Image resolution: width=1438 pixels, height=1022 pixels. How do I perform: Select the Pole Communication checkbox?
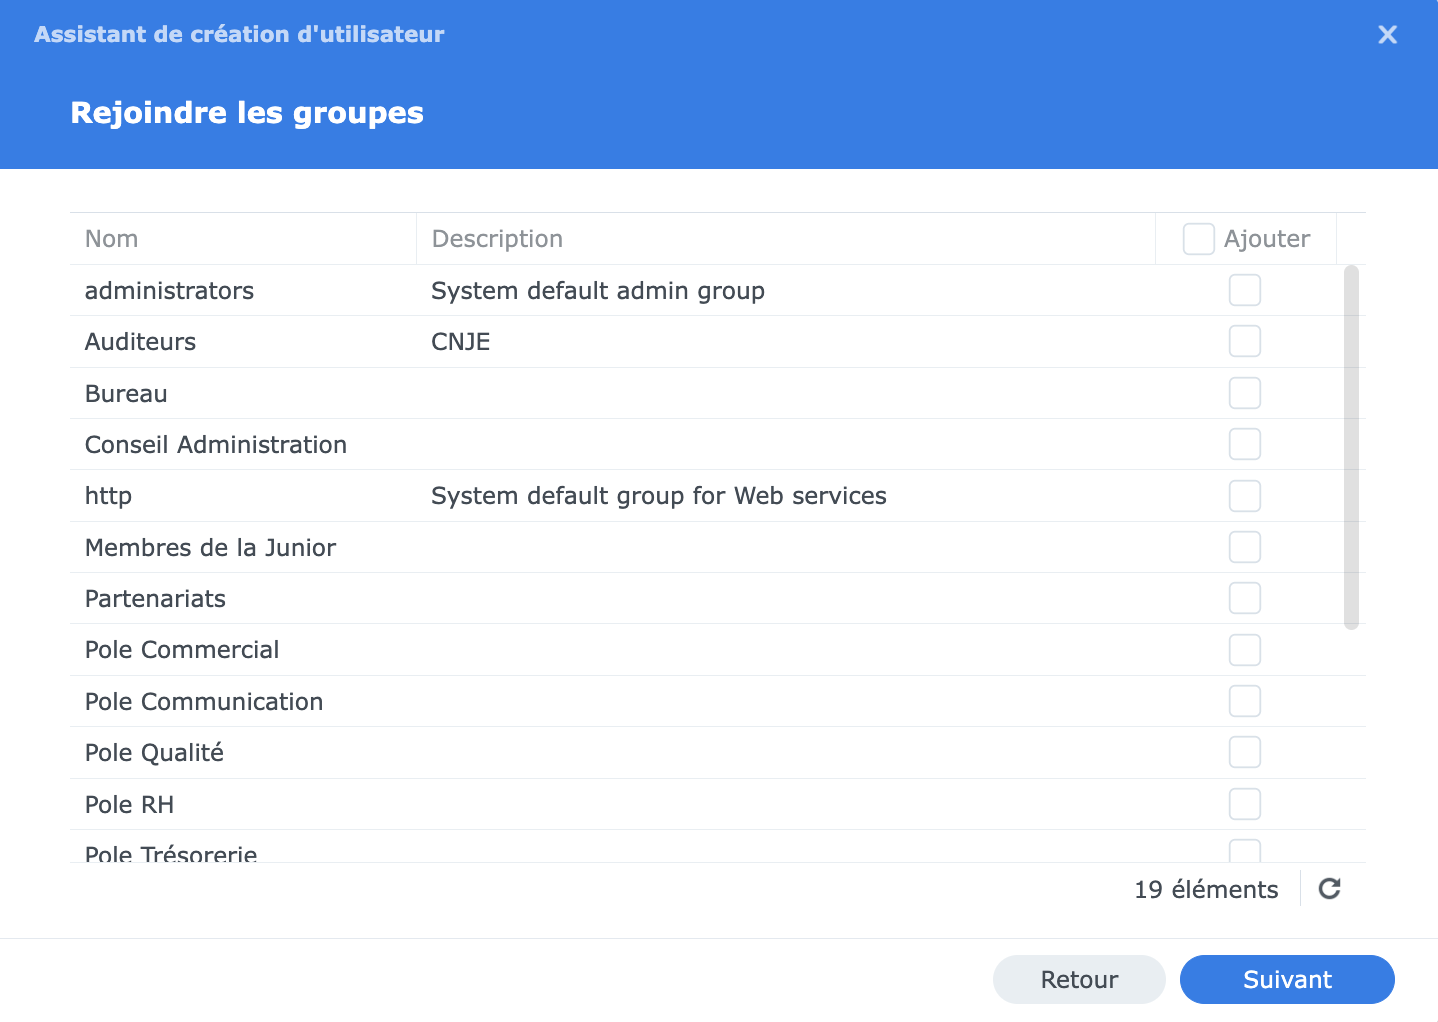(1245, 701)
